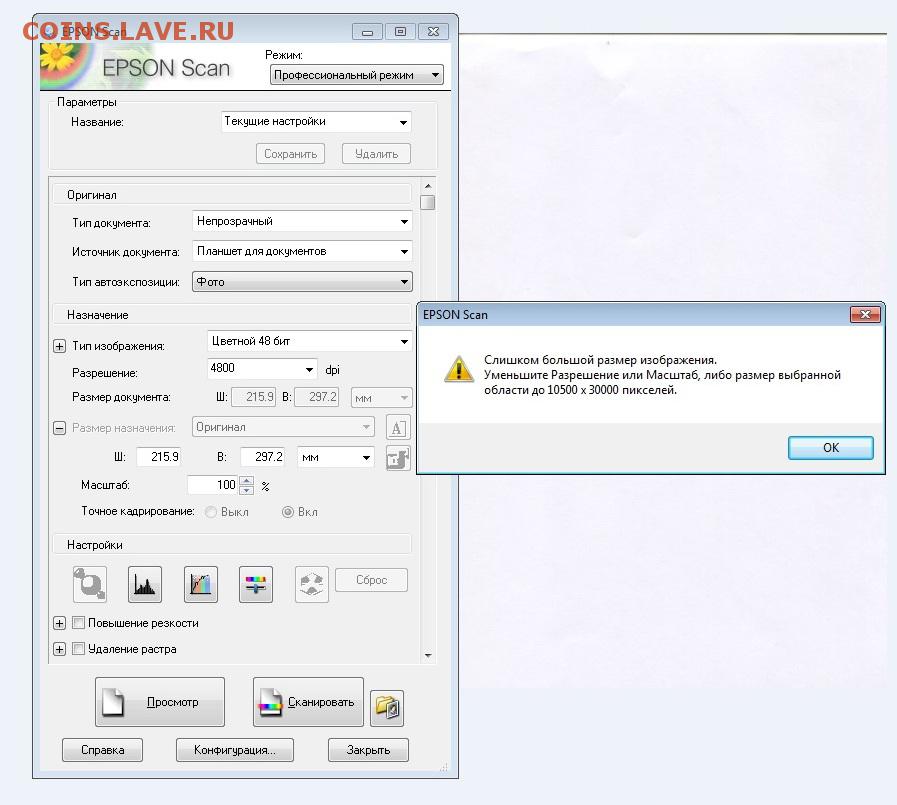Click the warning icon in the dialog
The image size is (897, 805).
pyautogui.click(x=459, y=368)
